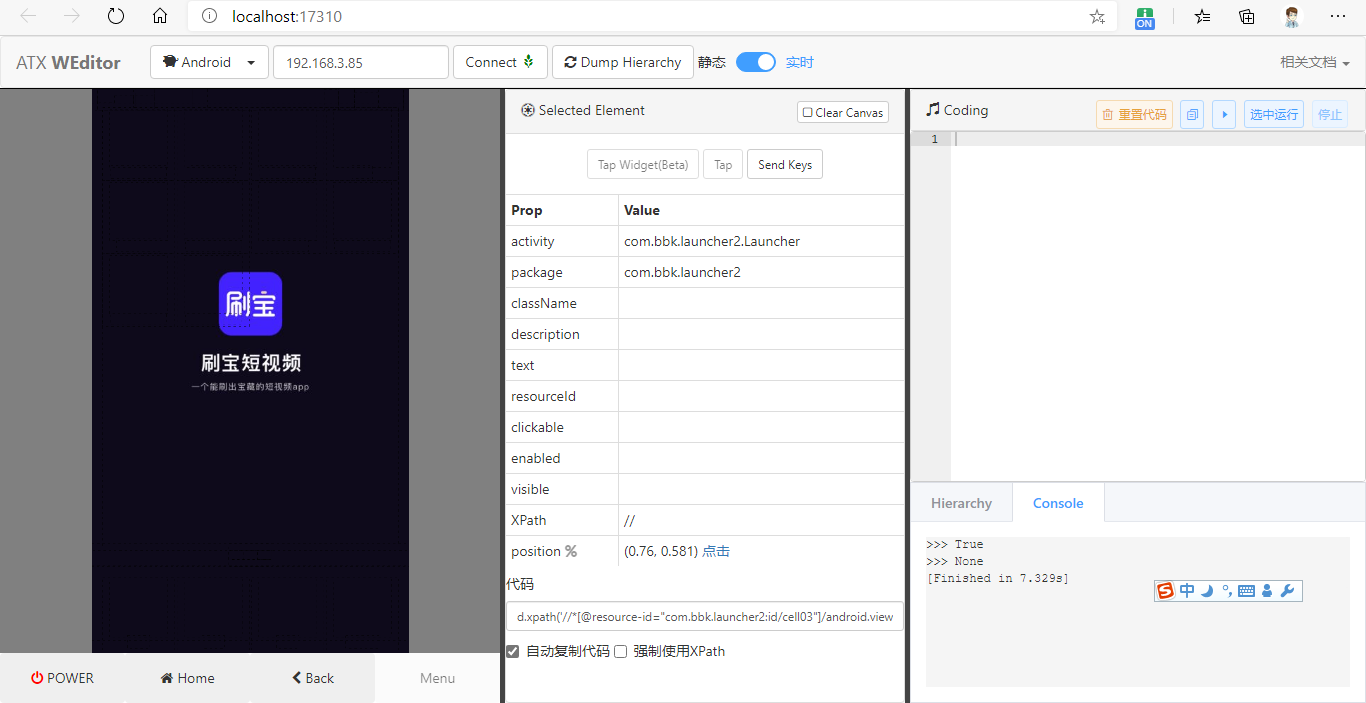The height and width of the screenshot is (703, 1366).
Task: Open the IME soft keyboard icon
Action: point(1246,591)
